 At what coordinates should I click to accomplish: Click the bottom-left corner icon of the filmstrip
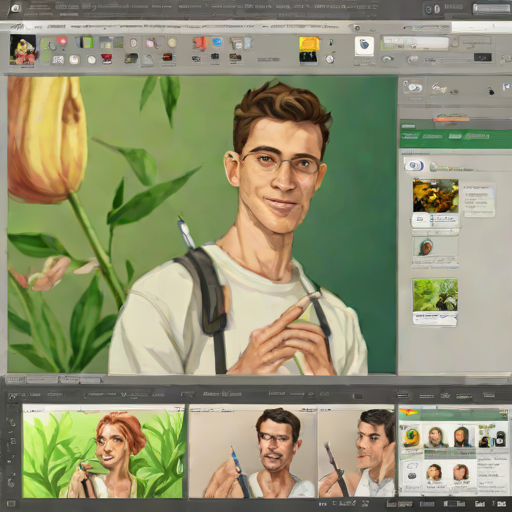point(11,504)
